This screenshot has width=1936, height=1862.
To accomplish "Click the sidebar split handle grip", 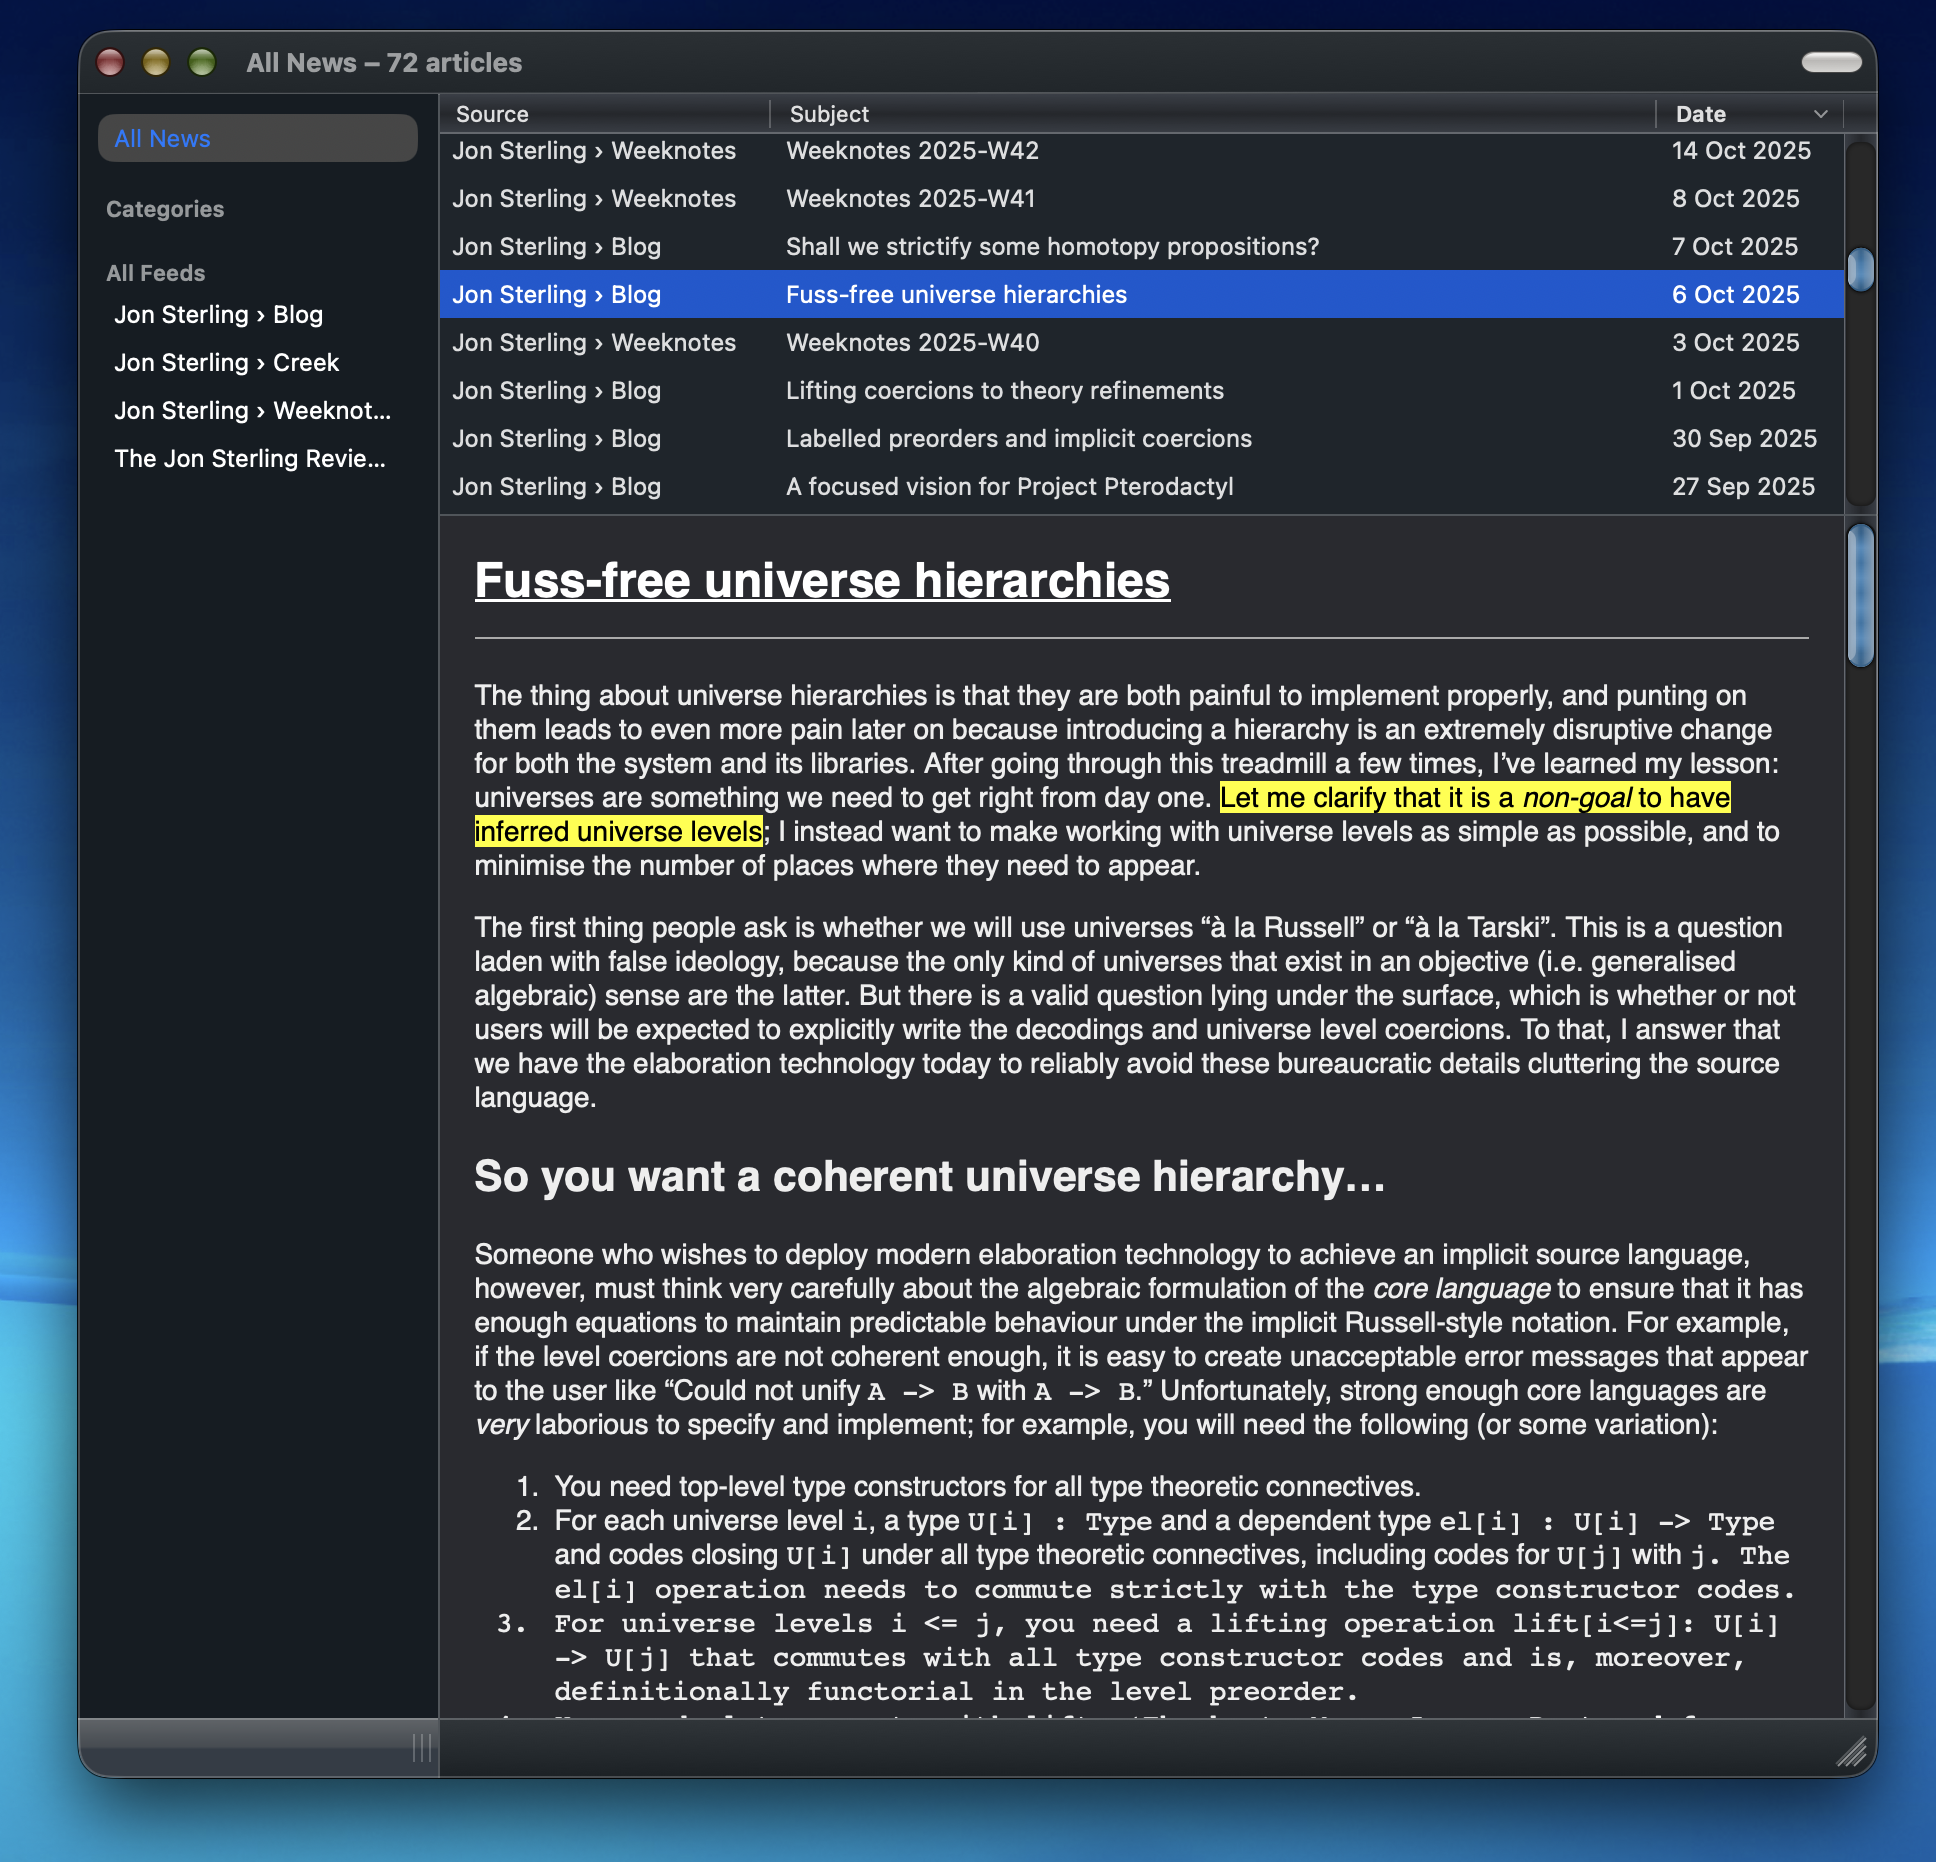I will tap(422, 1748).
